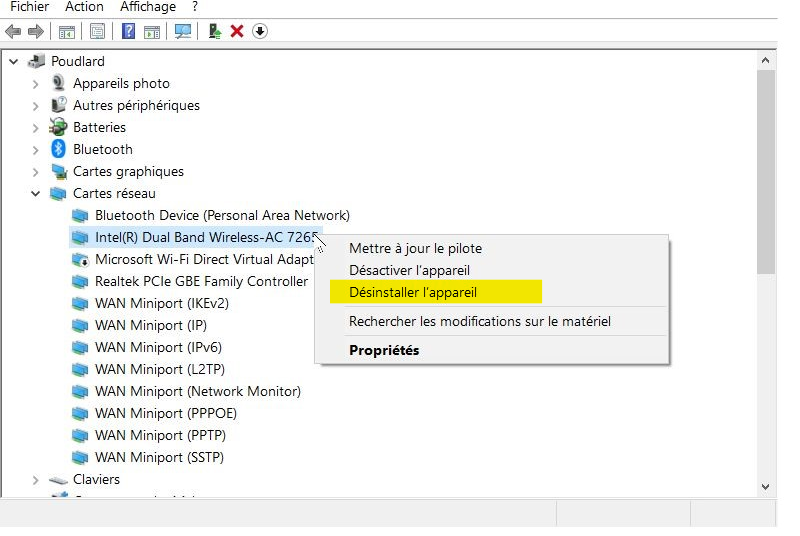This screenshot has height=536, width=800.
Task: Click the WAN Miniport (IKEv2) adapter icon
Action: 80,303
